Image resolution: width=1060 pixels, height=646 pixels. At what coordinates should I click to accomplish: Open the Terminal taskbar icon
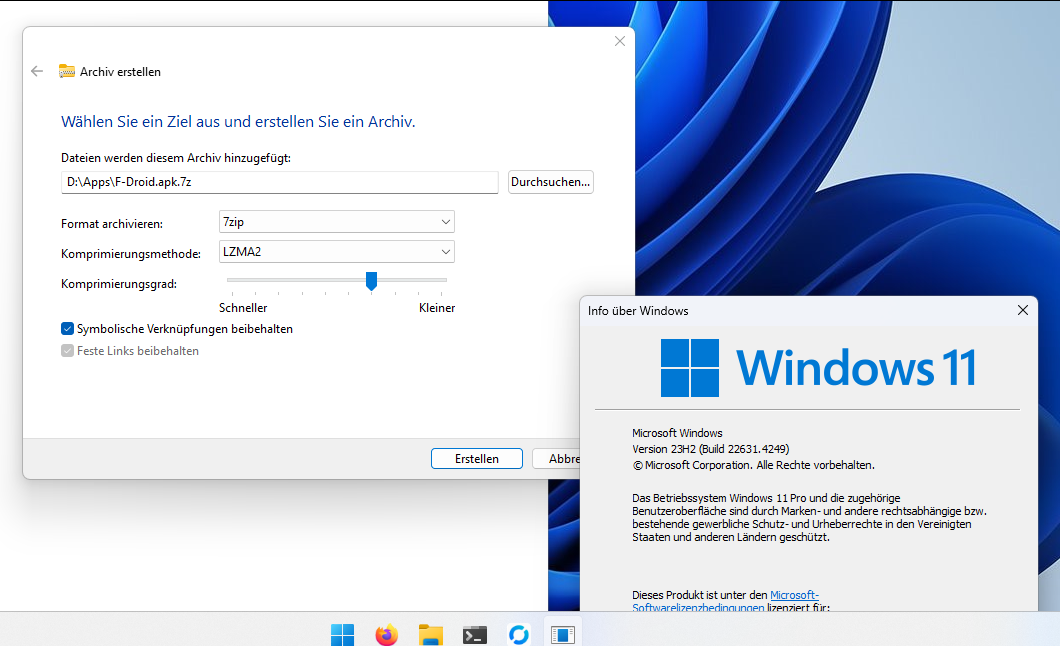click(475, 635)
